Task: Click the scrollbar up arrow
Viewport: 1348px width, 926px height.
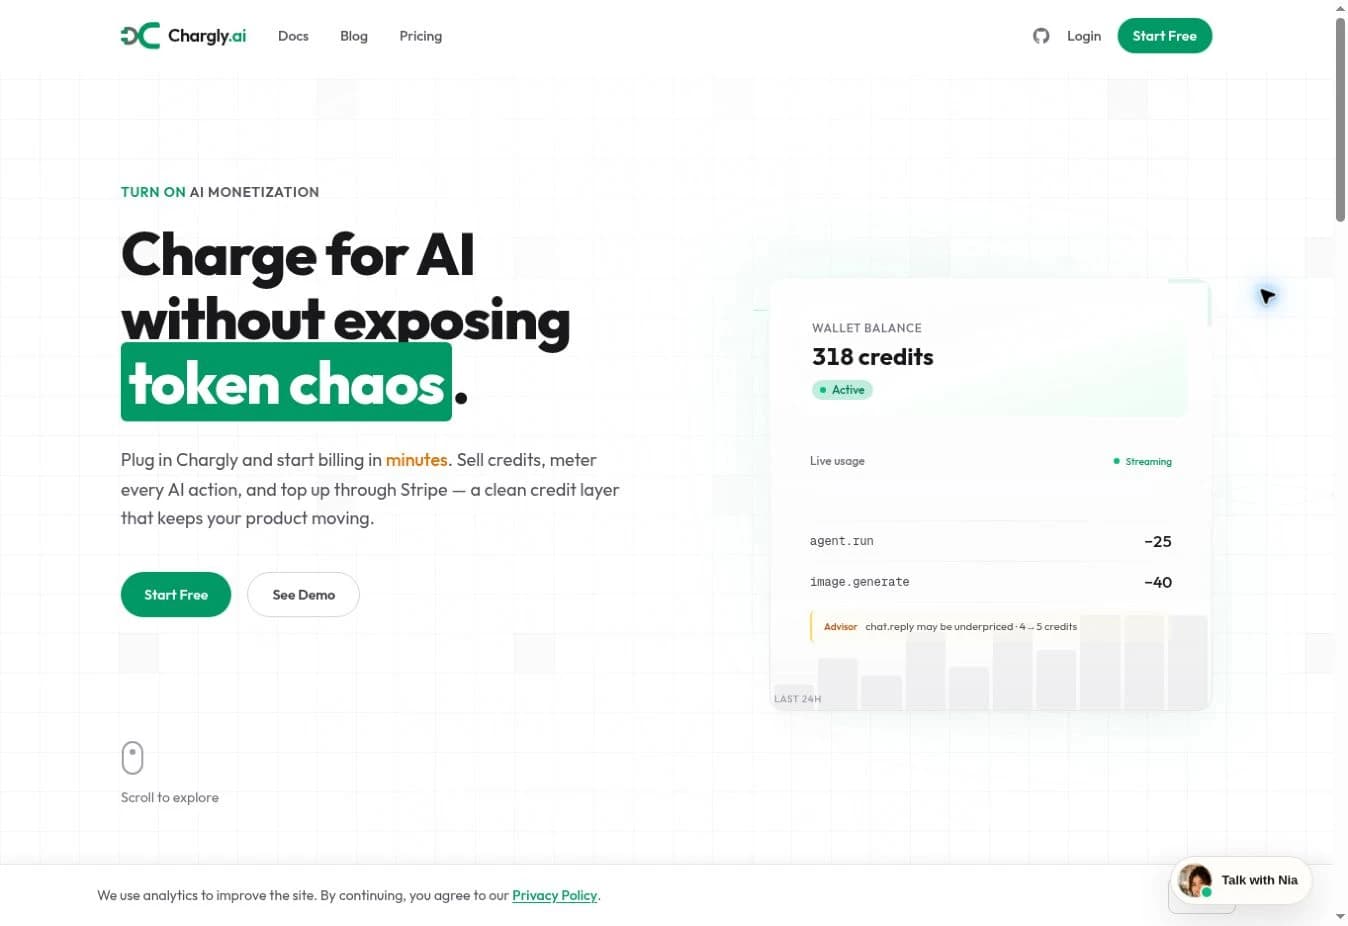Action: pyautogui.click(x=1340, y=8)
